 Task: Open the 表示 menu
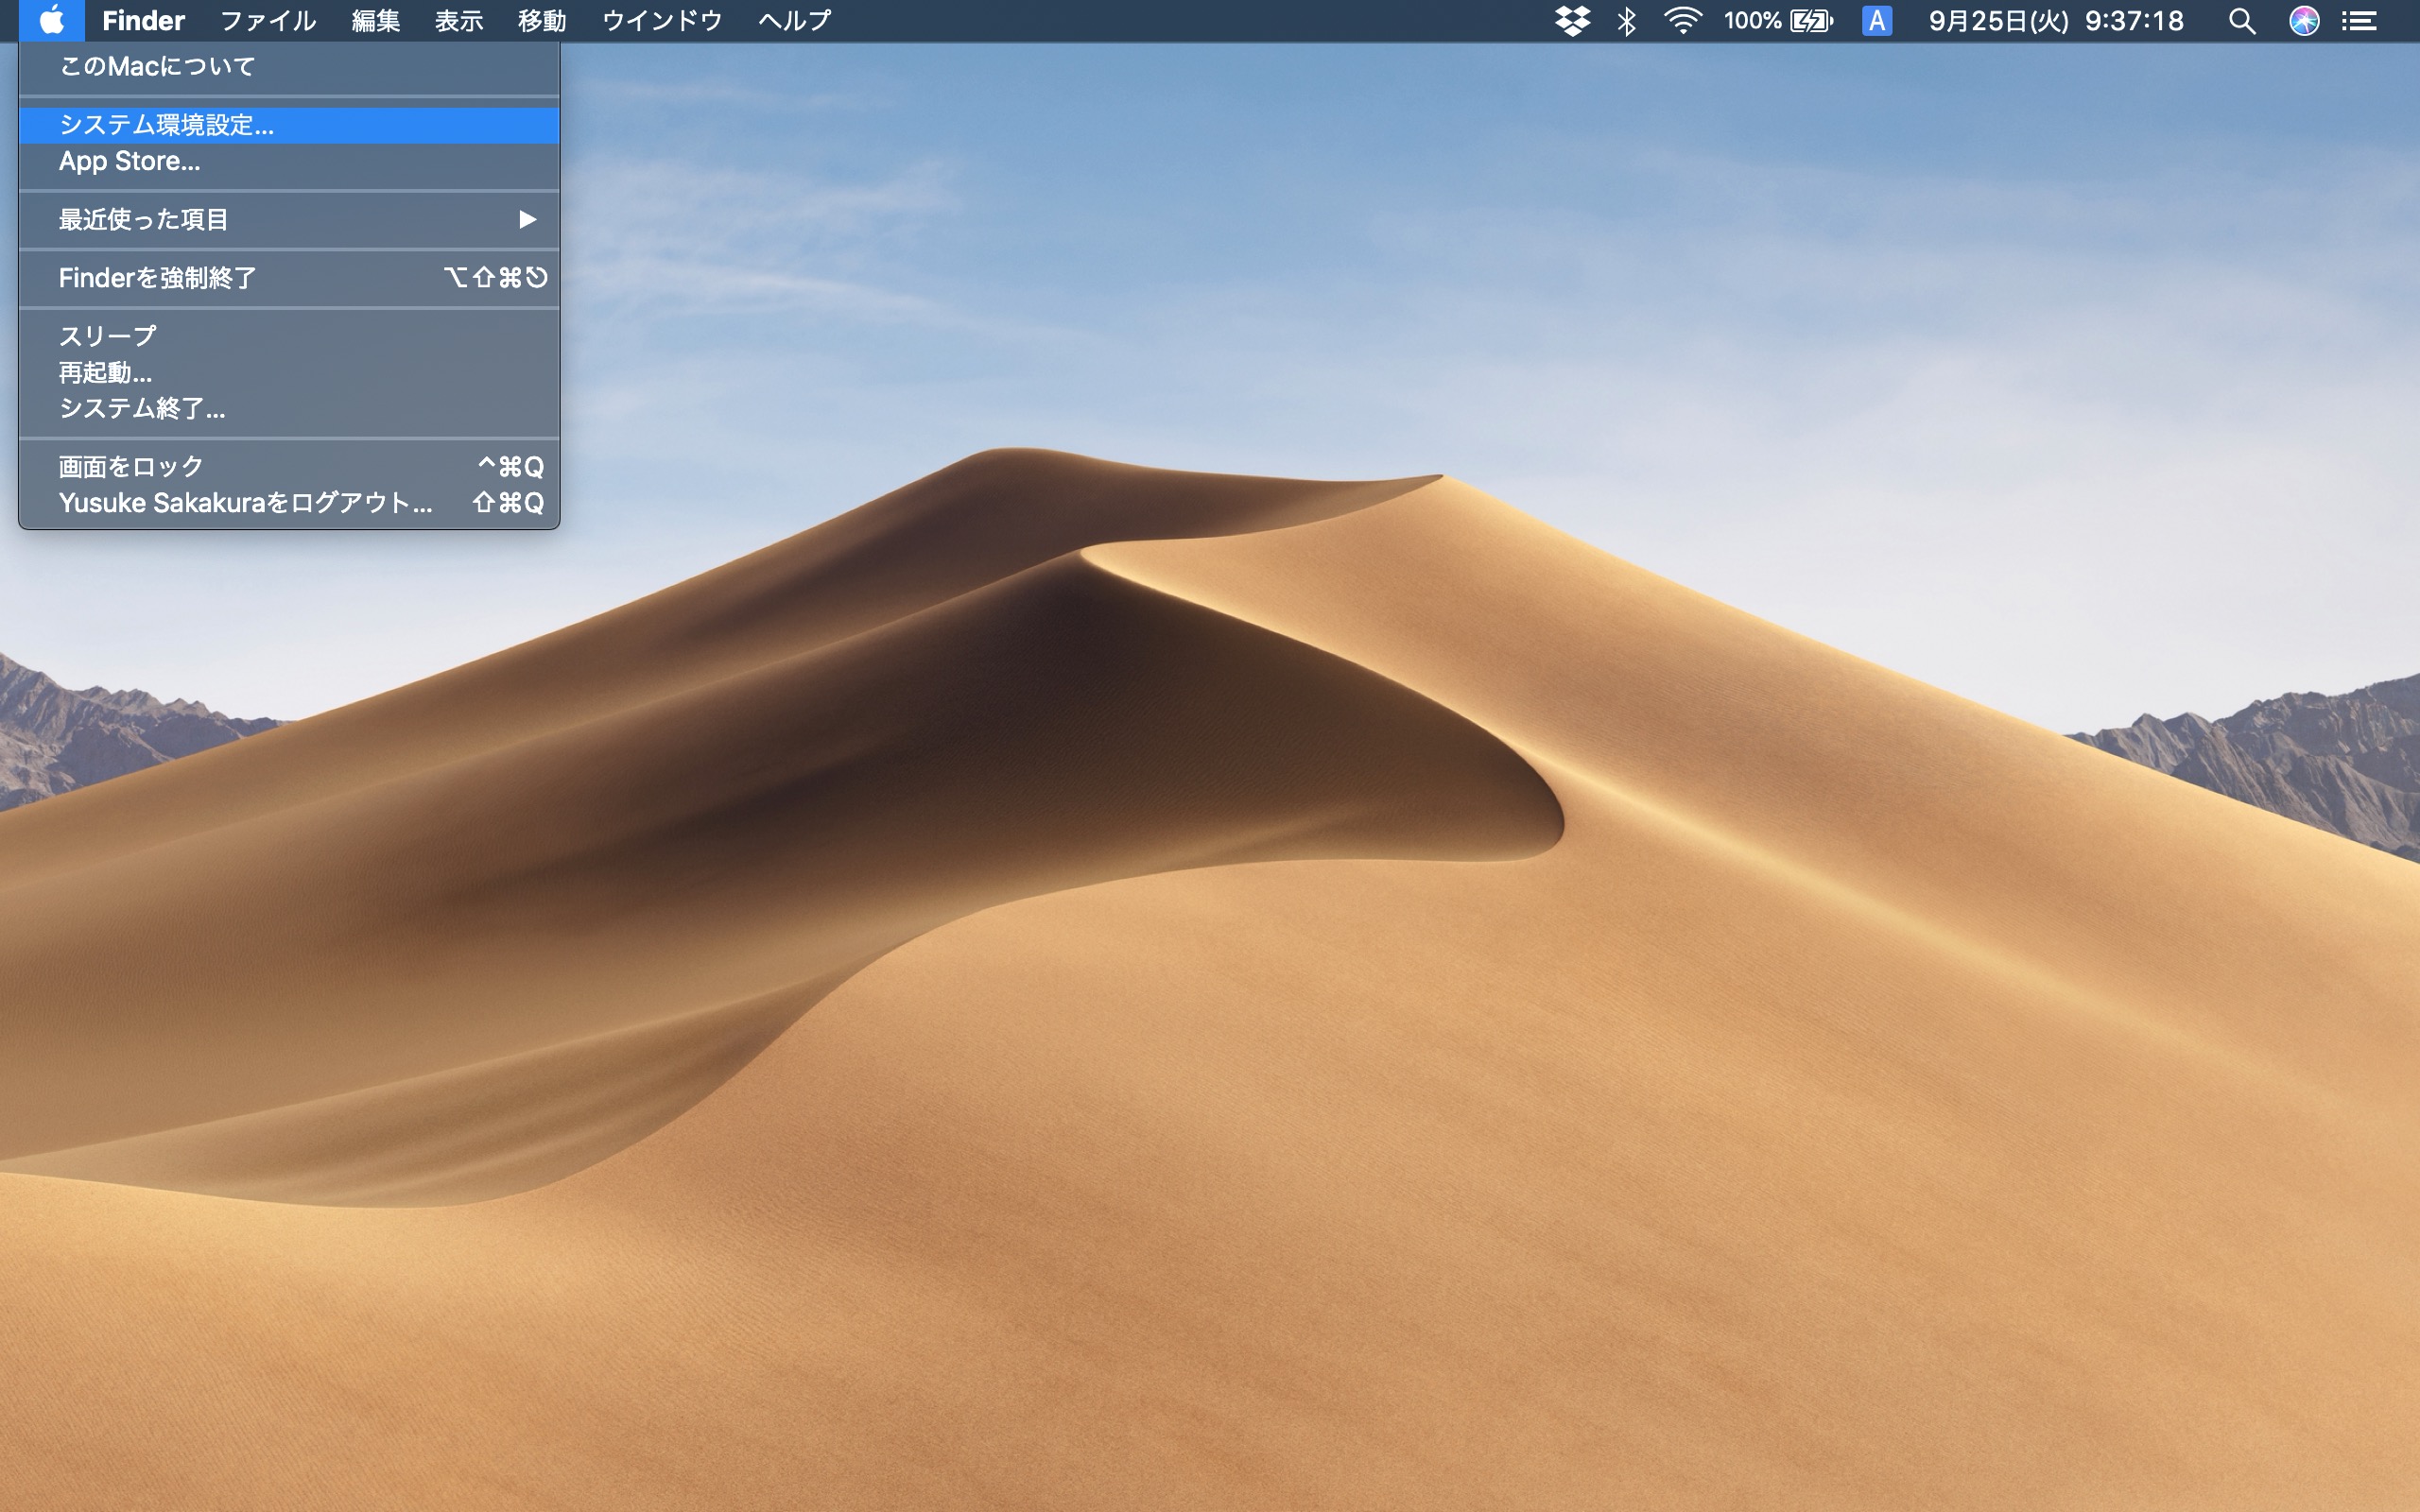coord(459,21)
